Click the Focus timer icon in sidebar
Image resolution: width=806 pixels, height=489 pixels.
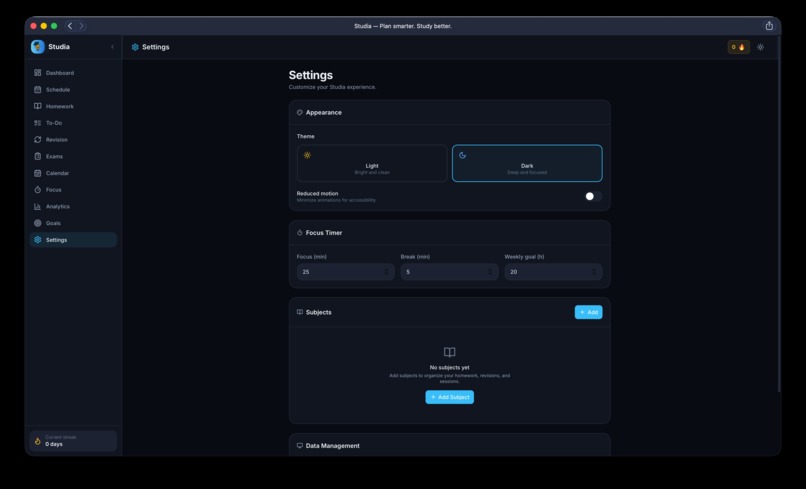[38, 190]
